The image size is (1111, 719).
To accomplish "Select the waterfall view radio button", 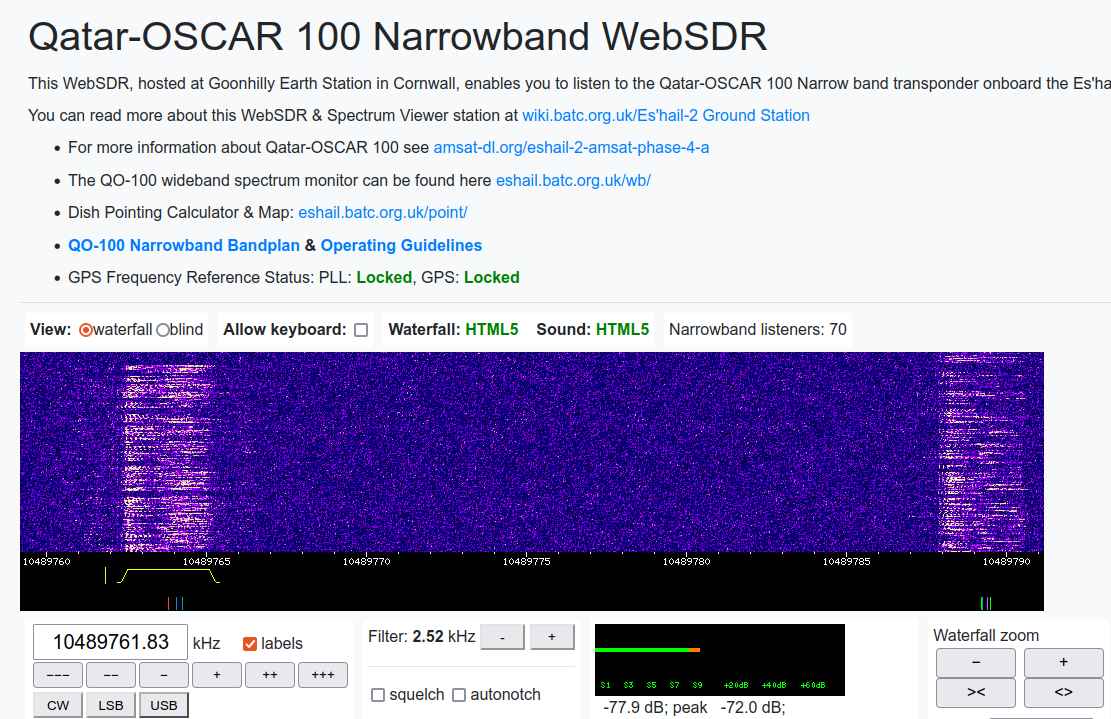I will [x=86, y=330].
